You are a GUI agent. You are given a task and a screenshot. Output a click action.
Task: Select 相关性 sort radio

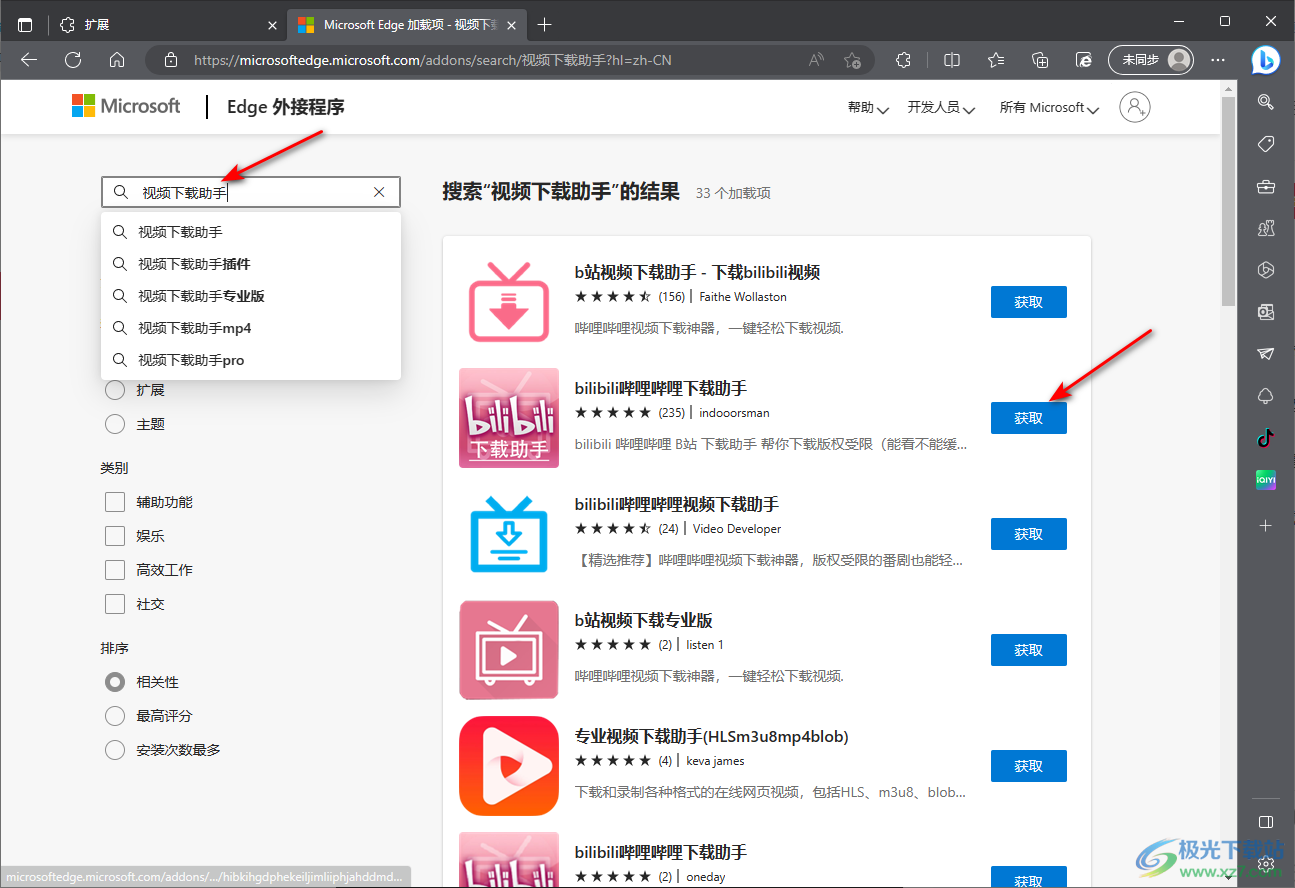[115, 682]
